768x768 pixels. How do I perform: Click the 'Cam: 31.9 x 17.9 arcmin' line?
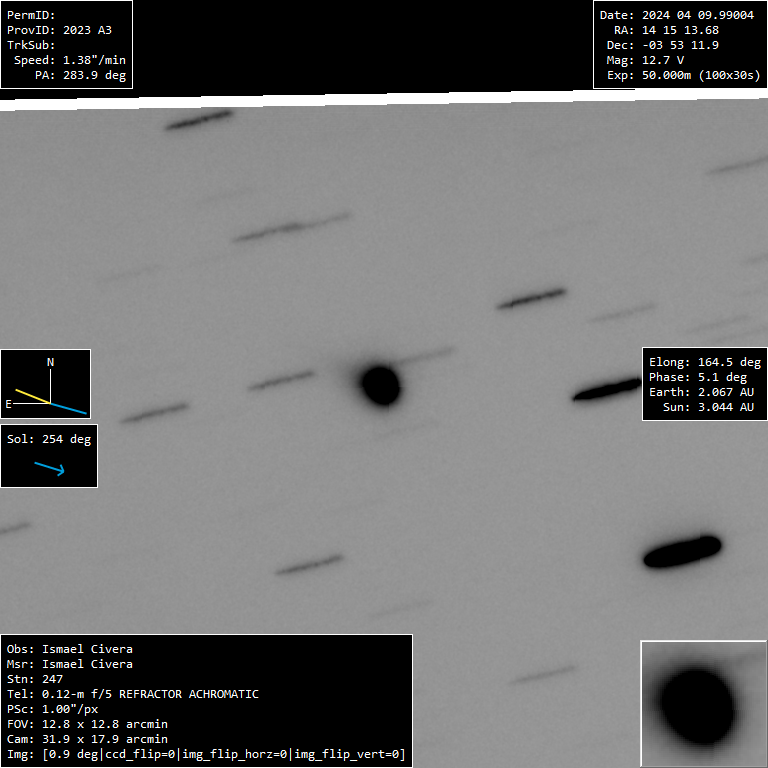point(87,739)
